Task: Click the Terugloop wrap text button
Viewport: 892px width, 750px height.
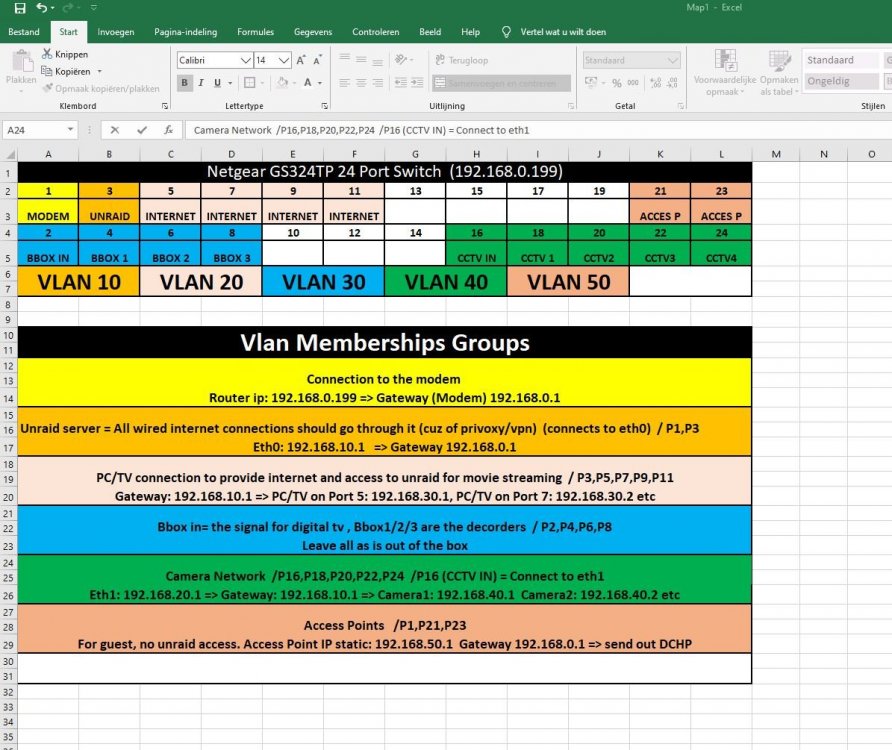Action: tap(461, 60)
